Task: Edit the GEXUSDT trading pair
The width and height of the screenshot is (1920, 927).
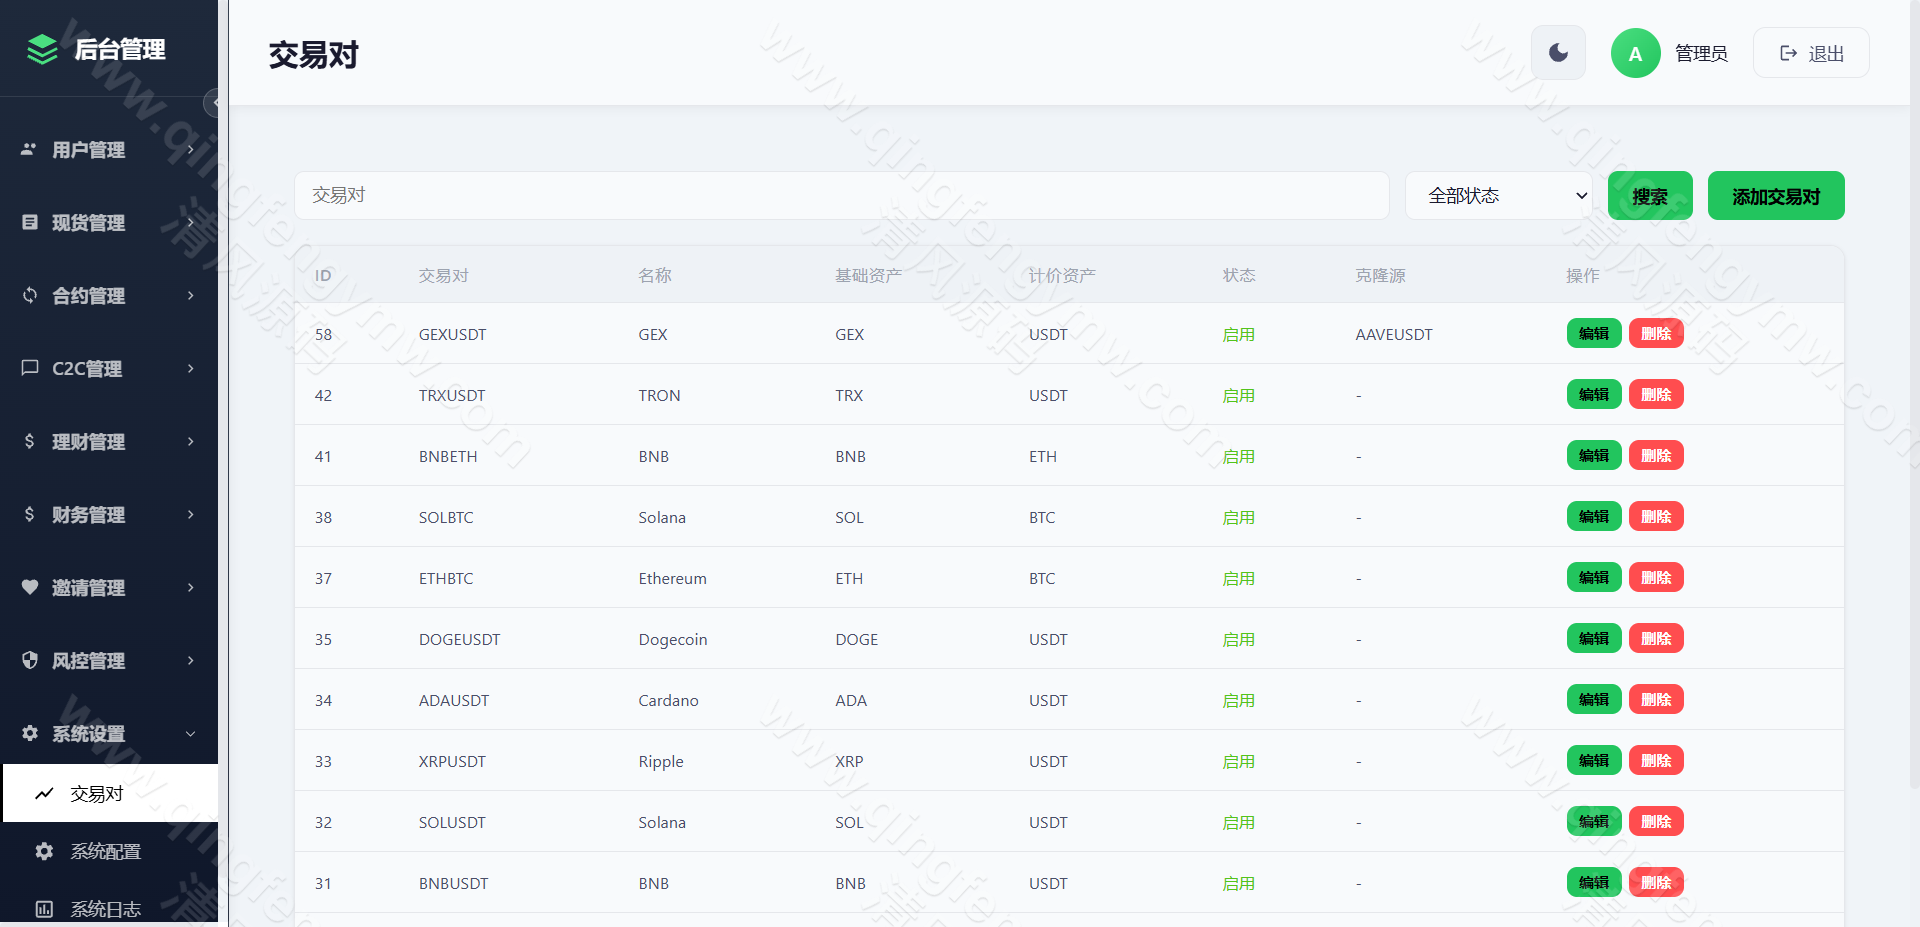Action: click(1594, 333)
